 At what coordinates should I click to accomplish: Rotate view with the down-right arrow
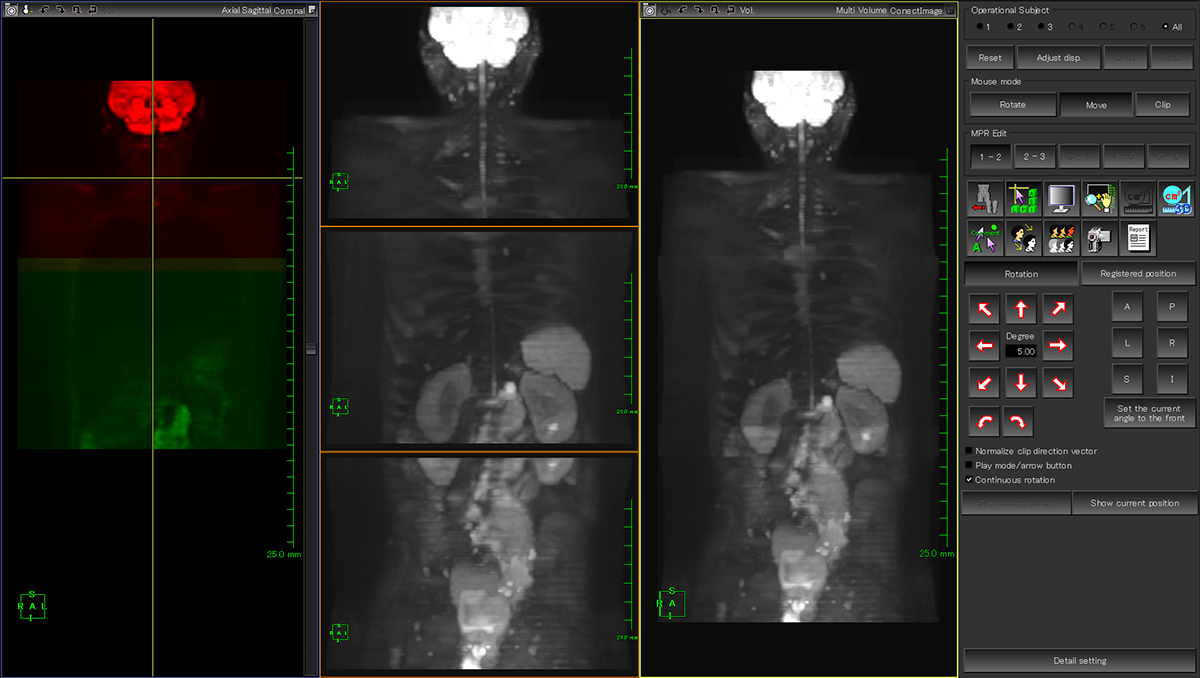[1057, 383]
